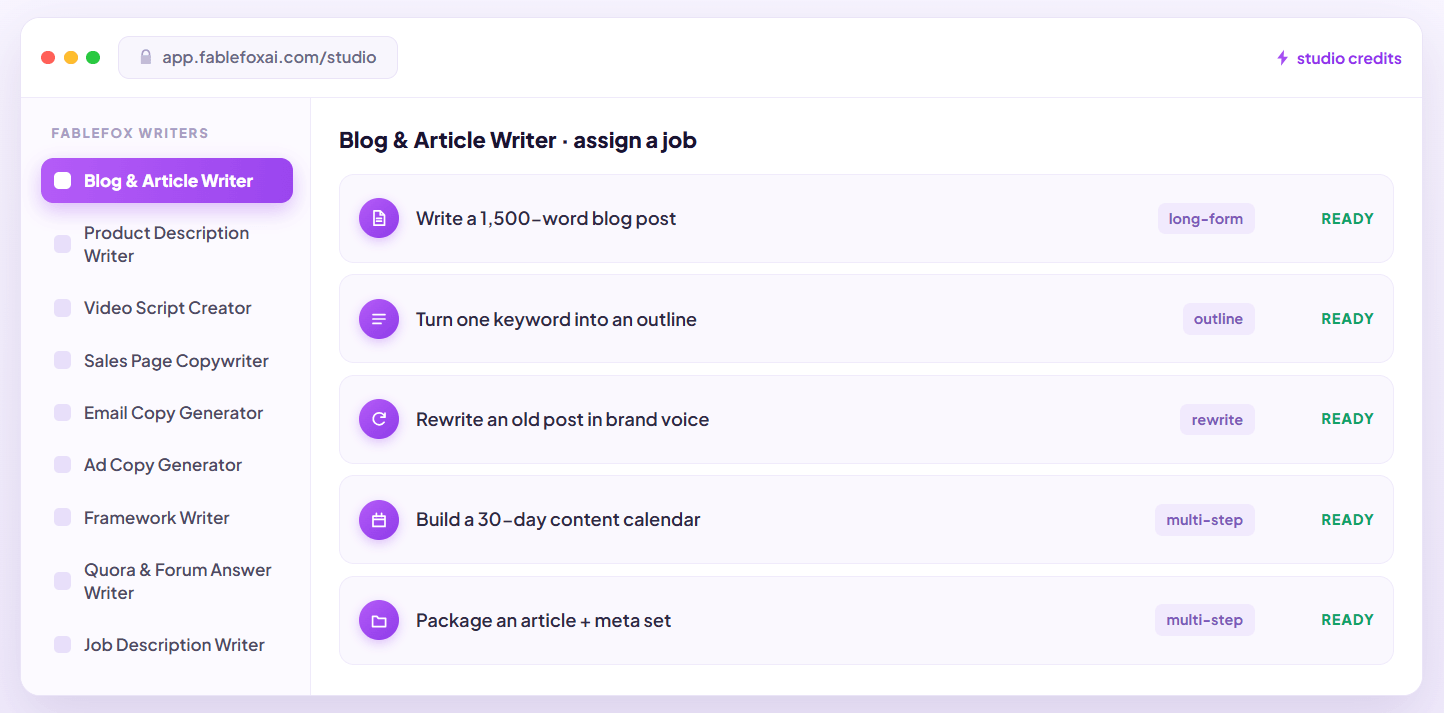Click the lightning bolt icon next to studio credits
This screenshot has height=713, width=1444.
pos(1283,58)
